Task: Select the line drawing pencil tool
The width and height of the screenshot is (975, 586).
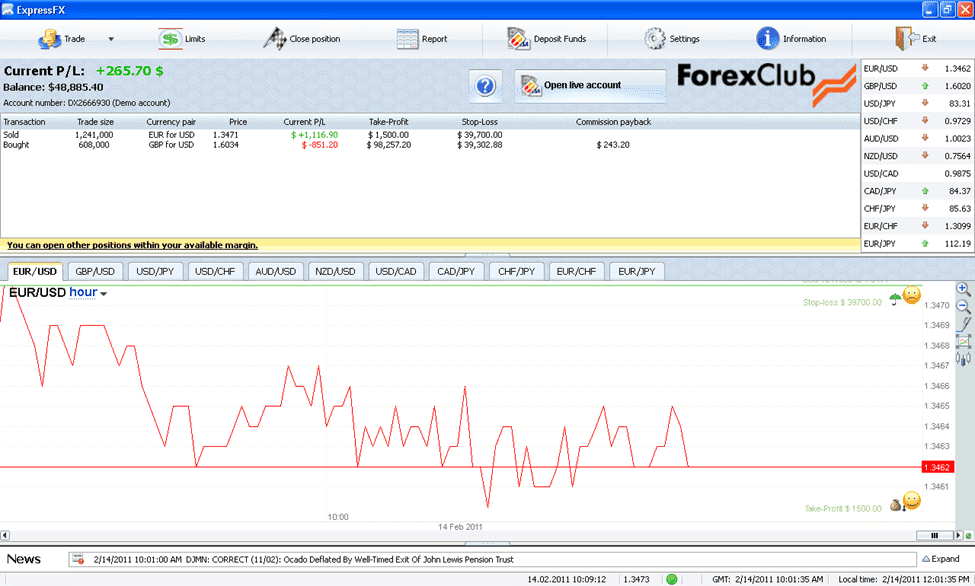Action: pos(964,323)
